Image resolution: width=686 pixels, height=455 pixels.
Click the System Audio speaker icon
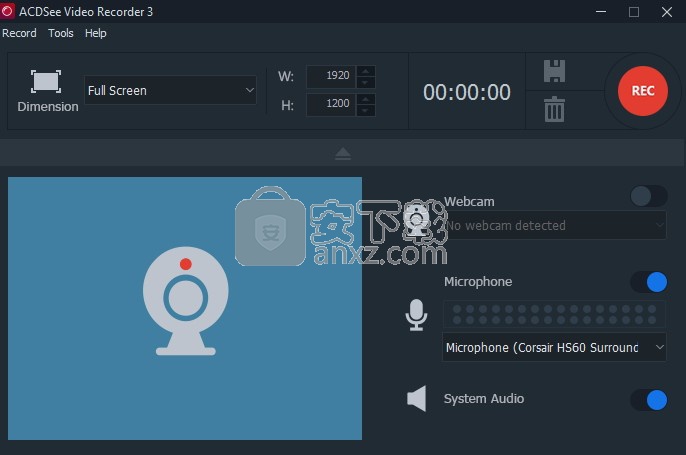pyautogui.click(x=416, y=399)
